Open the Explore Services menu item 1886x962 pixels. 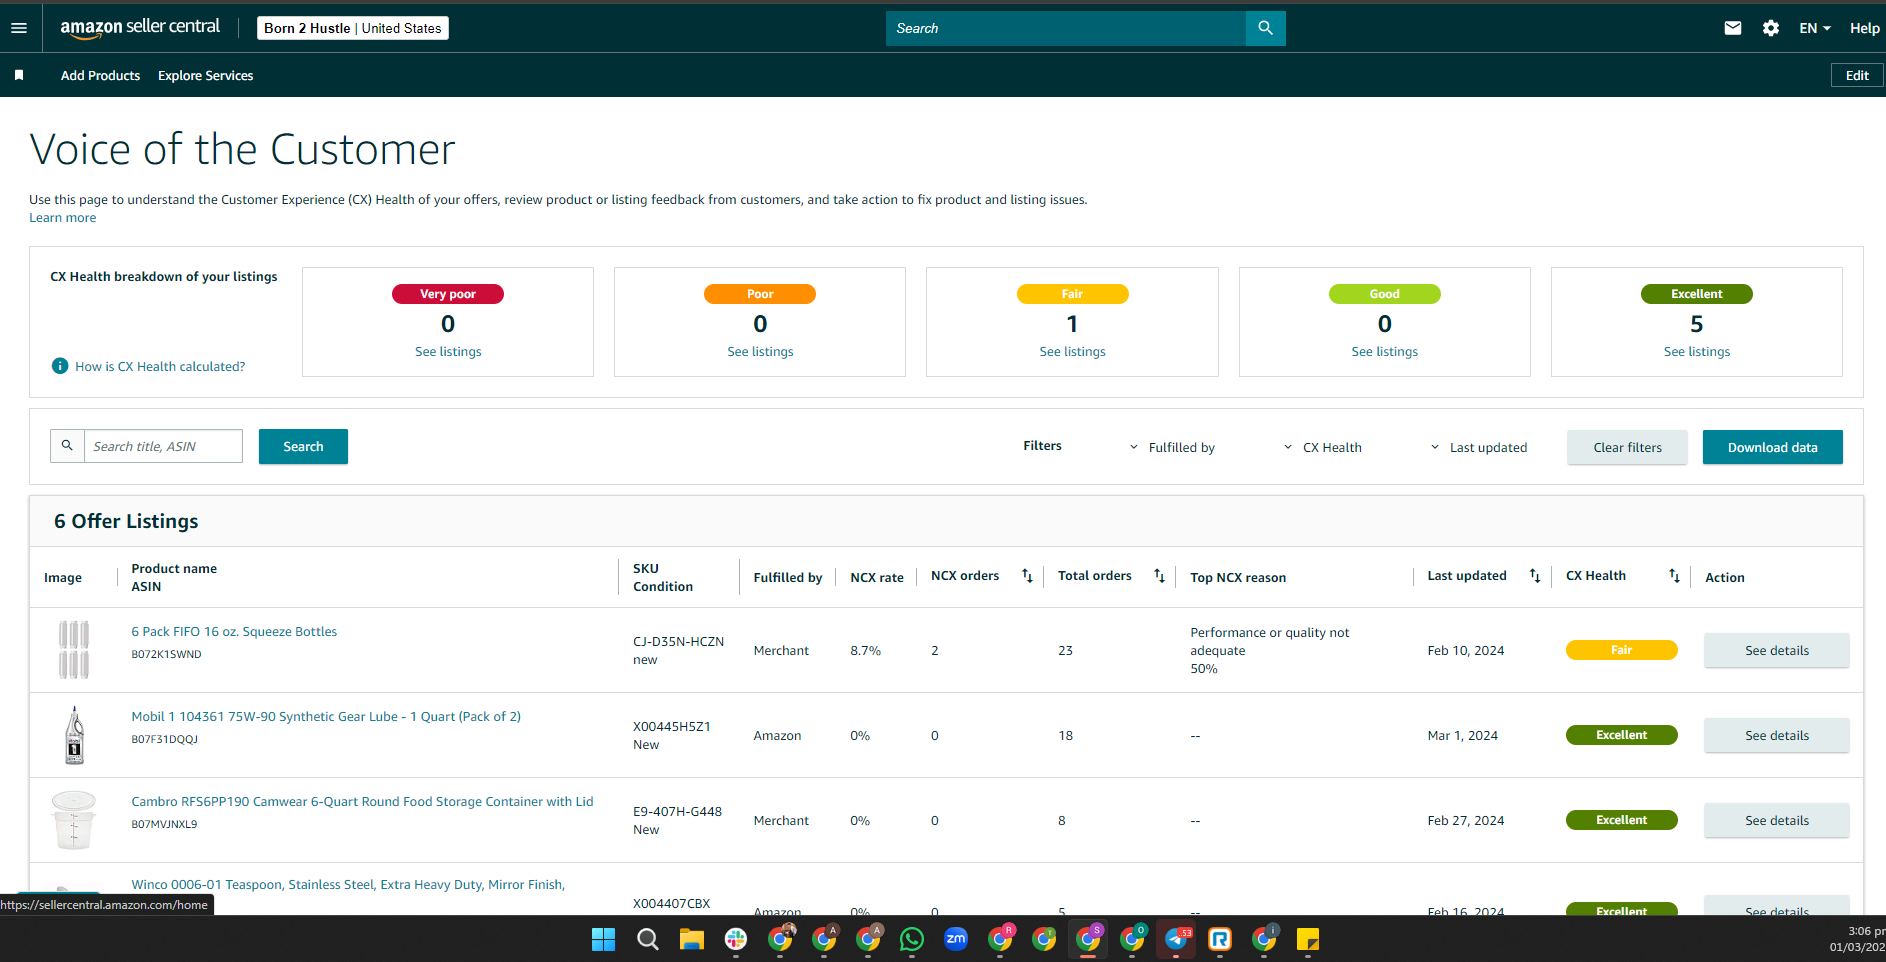(205, 75)
